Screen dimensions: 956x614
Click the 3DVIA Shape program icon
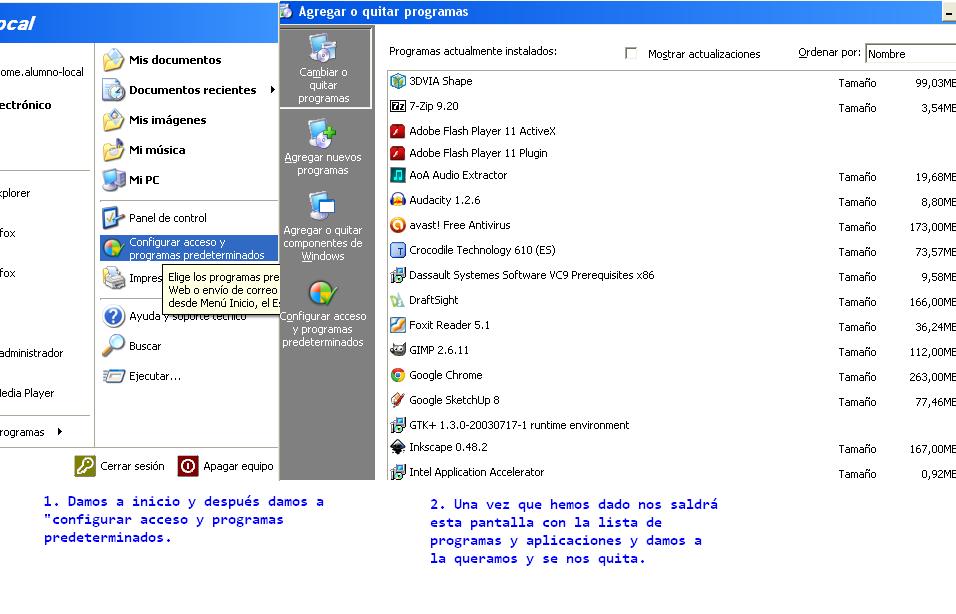pyautogui.click(x=398, y=80)
